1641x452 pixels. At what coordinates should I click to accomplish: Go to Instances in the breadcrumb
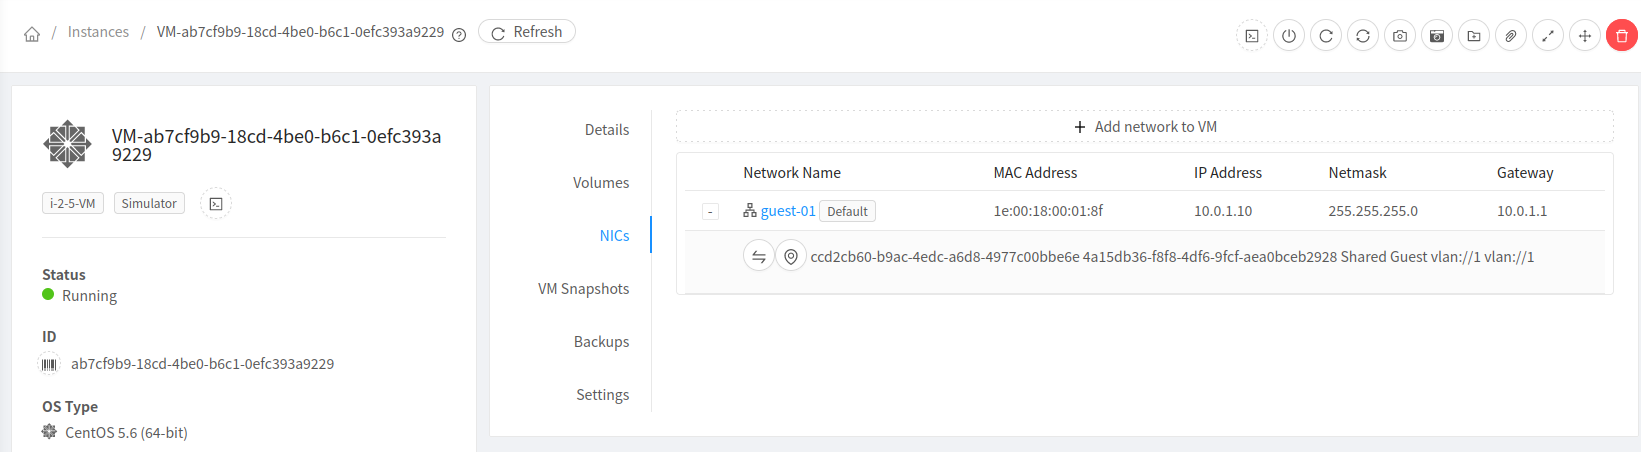tap(98, 32)
